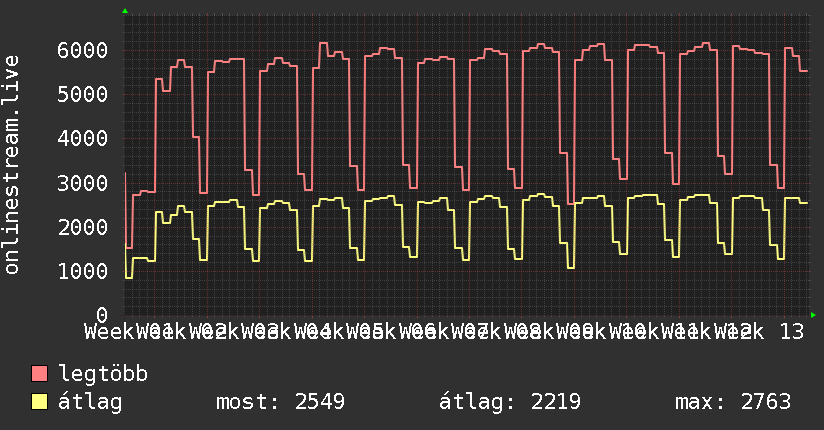The height and width of the screenshot is (430, 824).
Task: Click the 2000 y-axis label
Action: 83,227
